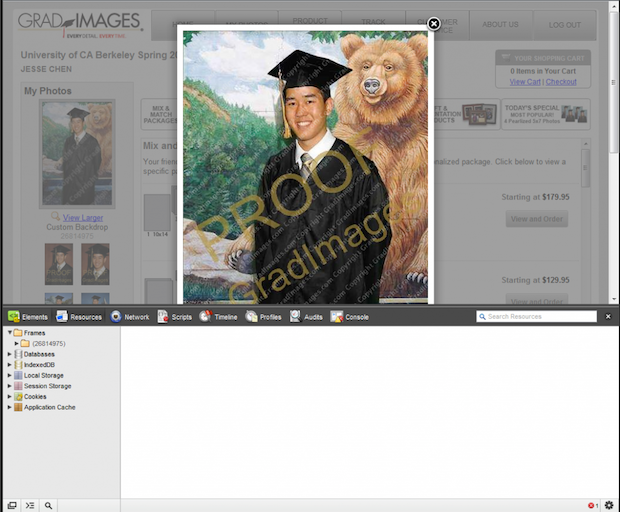Open the Profiles panel
This screenshot has width=620, height=512.
coord(263,317)
